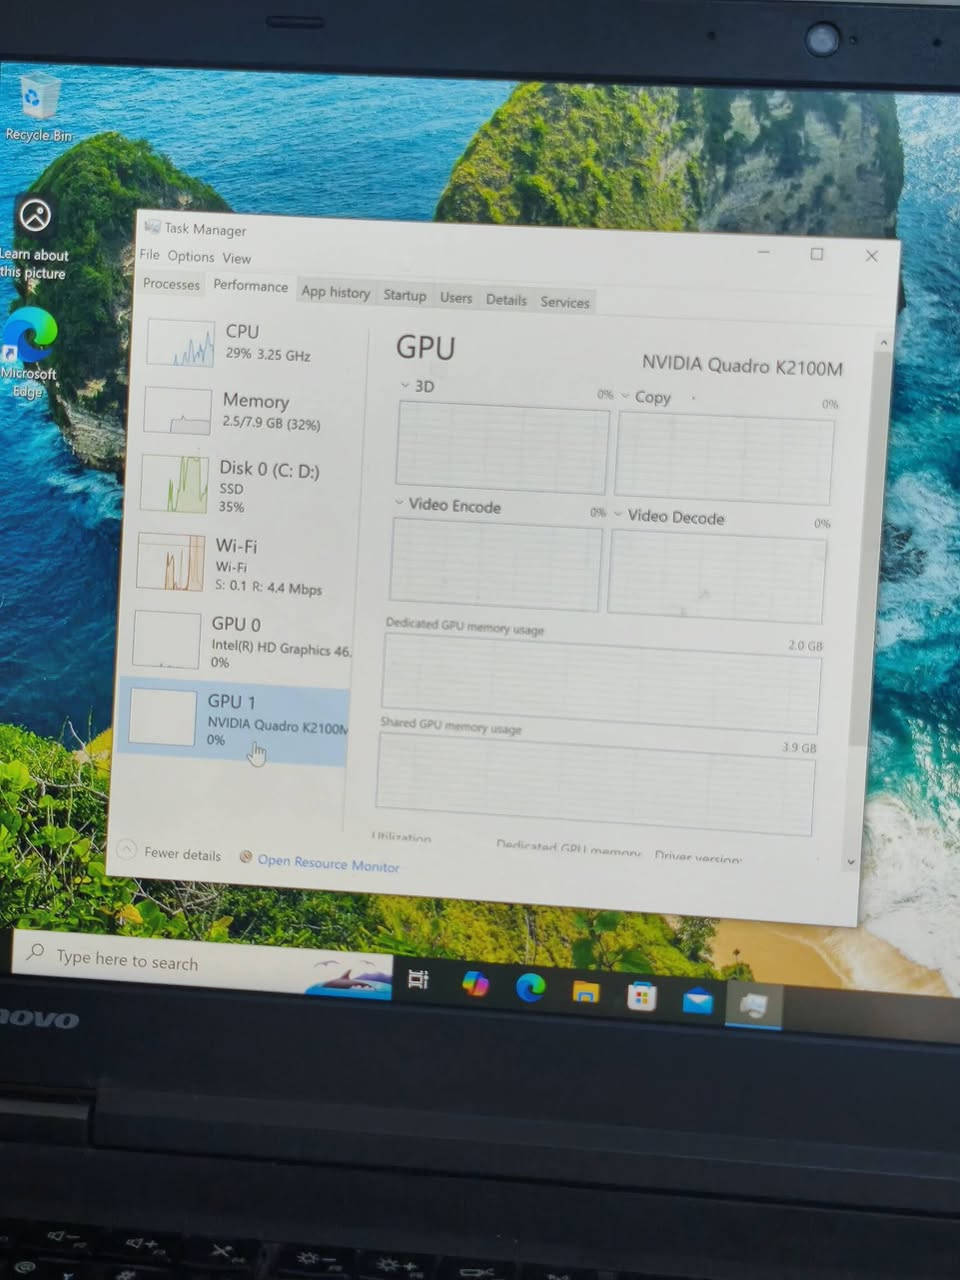The height and width of the screenshot is (1280, 960).
Task: Click the 'S: 0.1 R: 4.4 Mbps' text
Action: point(268,587)
